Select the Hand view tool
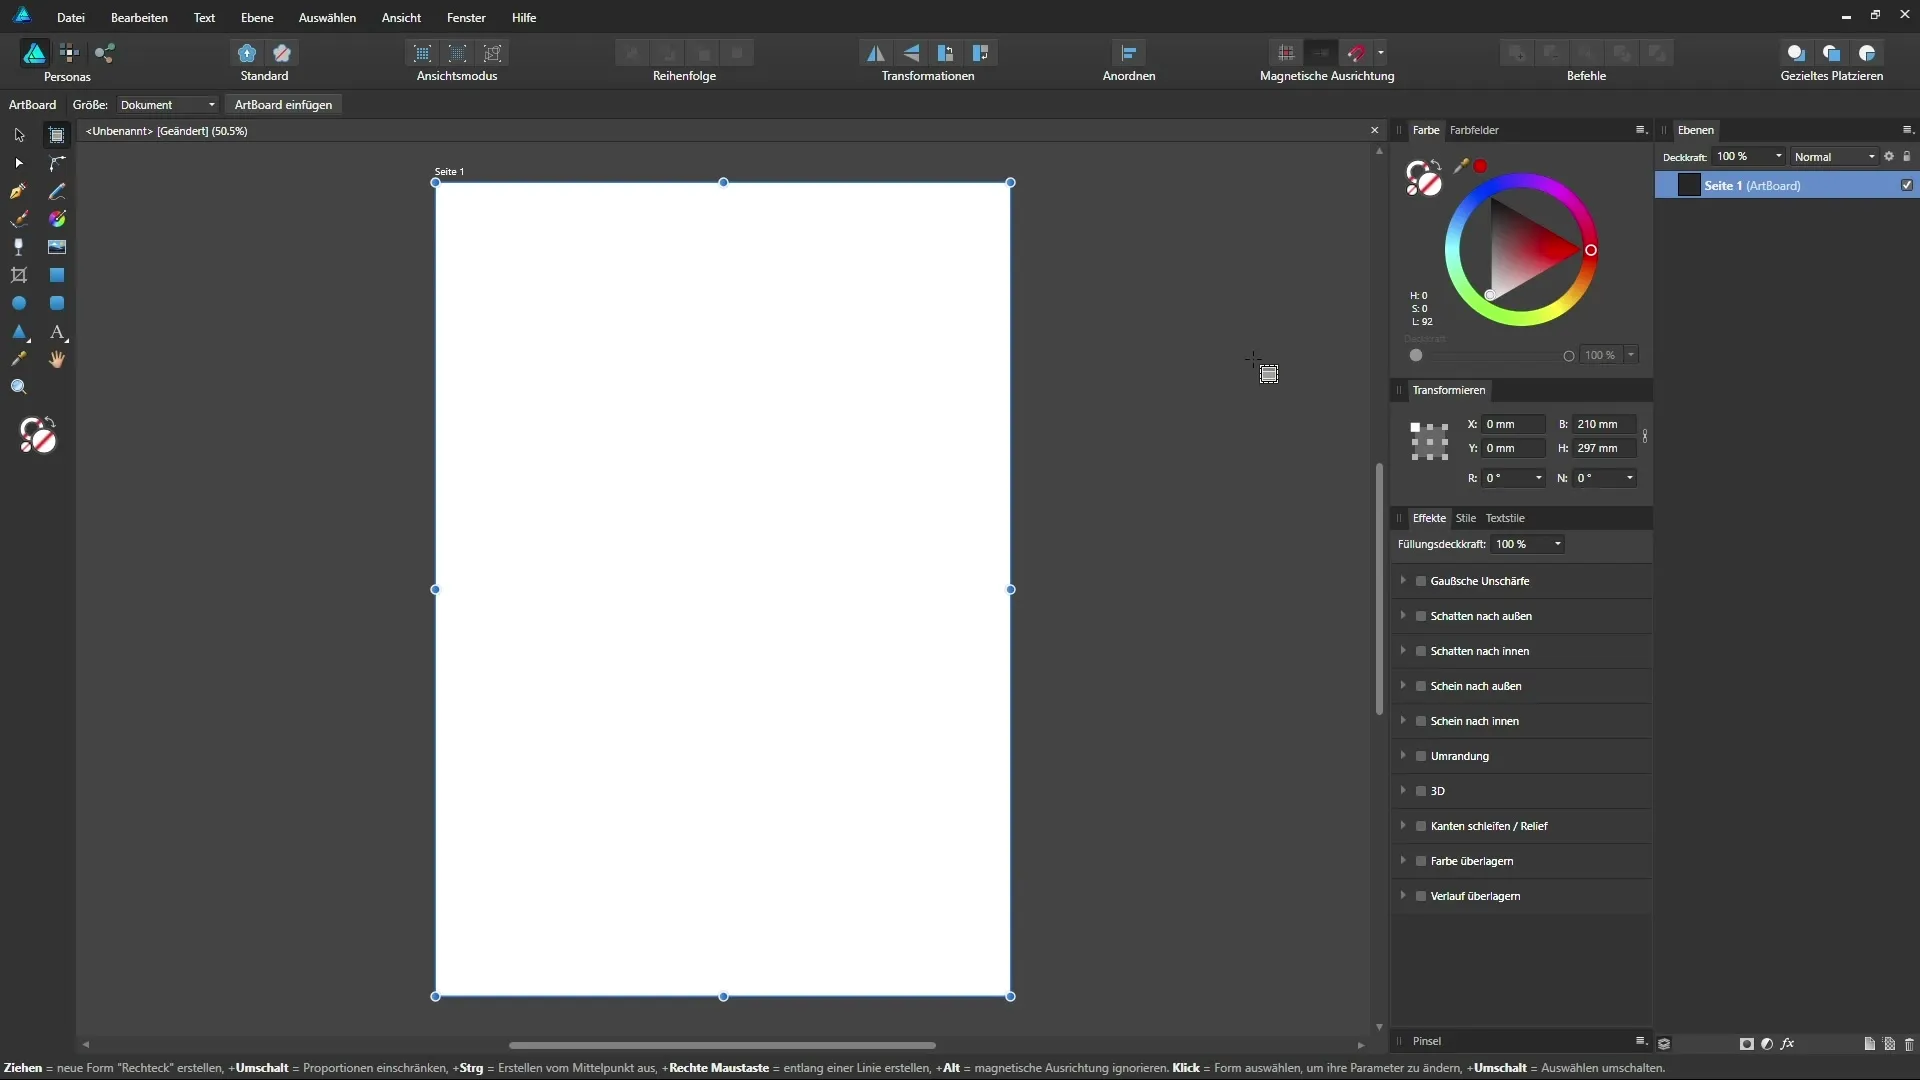 (x=57, y=360)
